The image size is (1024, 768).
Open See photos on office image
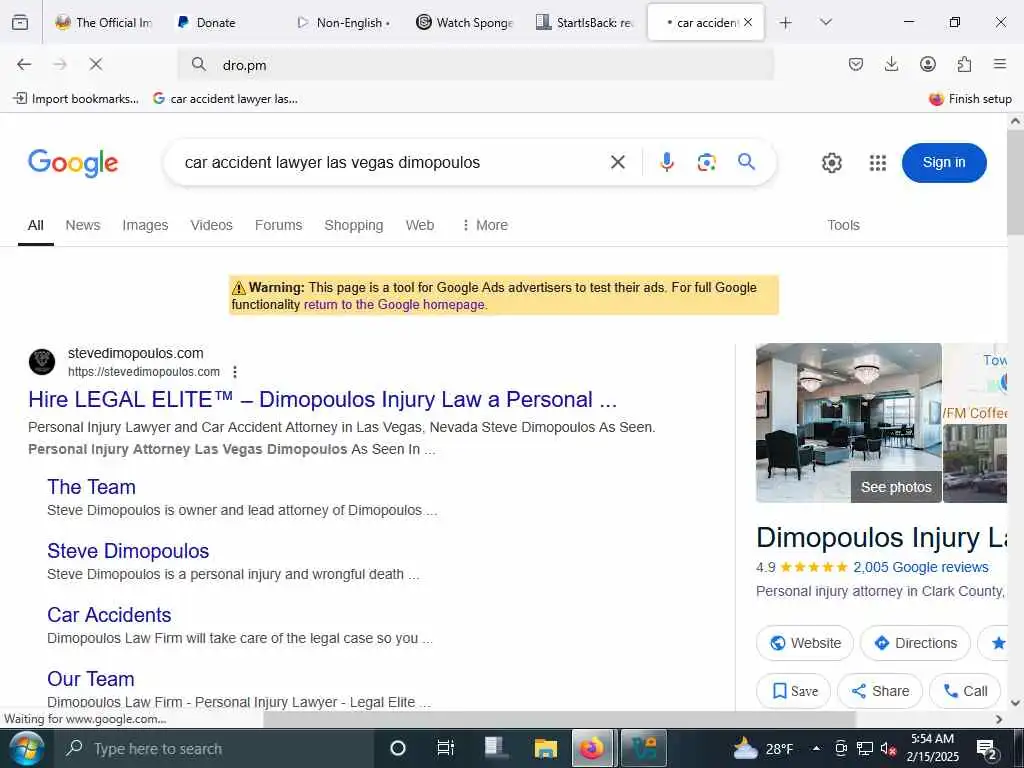click(x=895, y=487)
